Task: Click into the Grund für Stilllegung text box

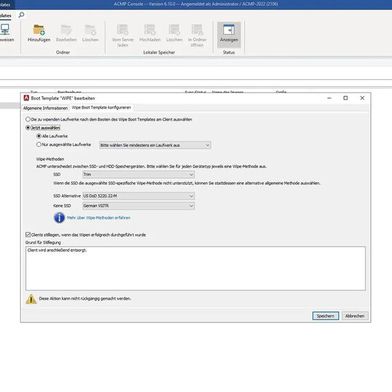Action: tap(195, 269)
